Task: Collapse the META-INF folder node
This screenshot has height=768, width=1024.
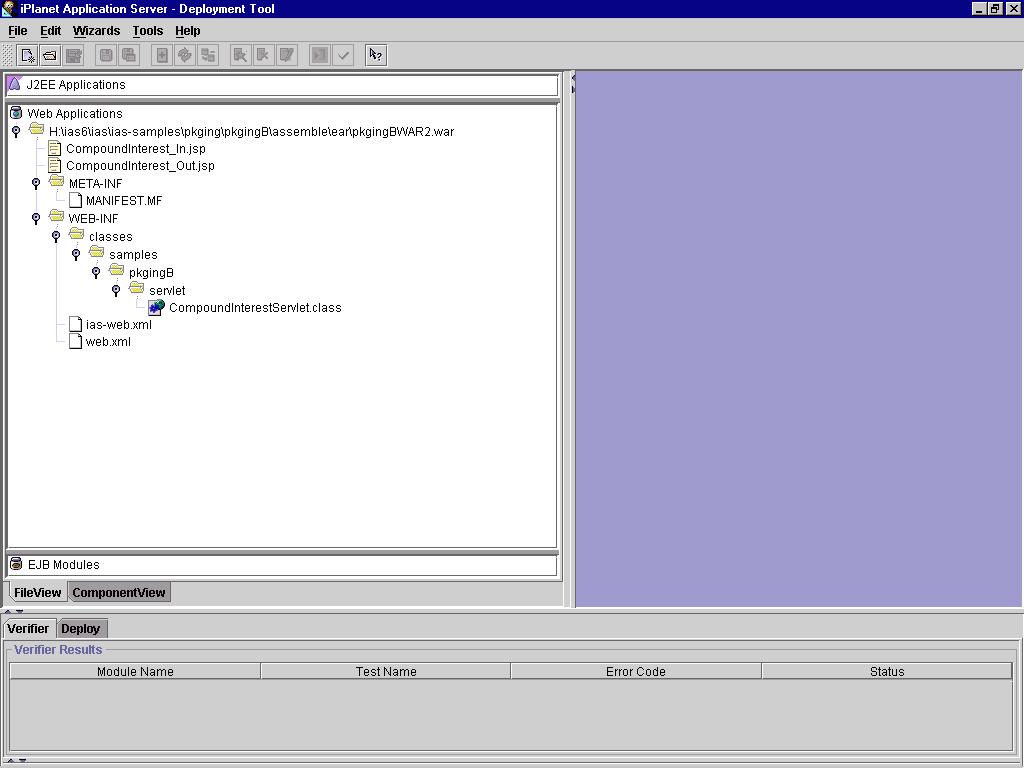Action: tap(36, 184)
